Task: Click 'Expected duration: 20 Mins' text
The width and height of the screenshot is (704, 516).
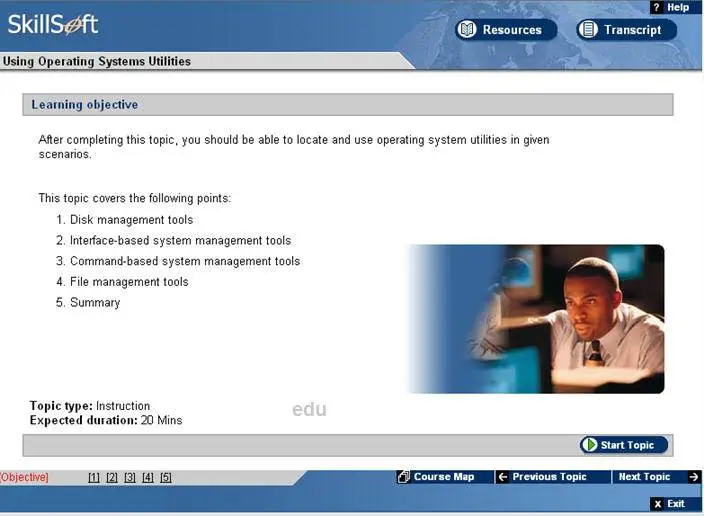Action: click(106, 420)
